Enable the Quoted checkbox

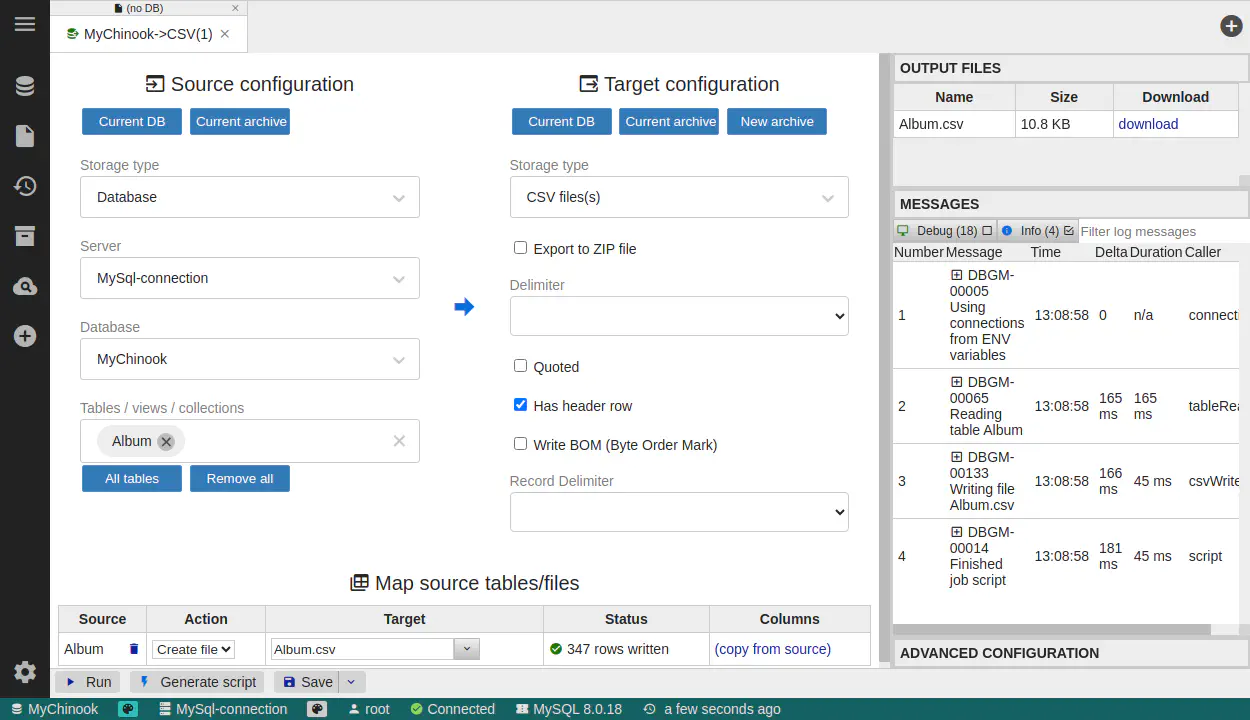pos(520,366)
